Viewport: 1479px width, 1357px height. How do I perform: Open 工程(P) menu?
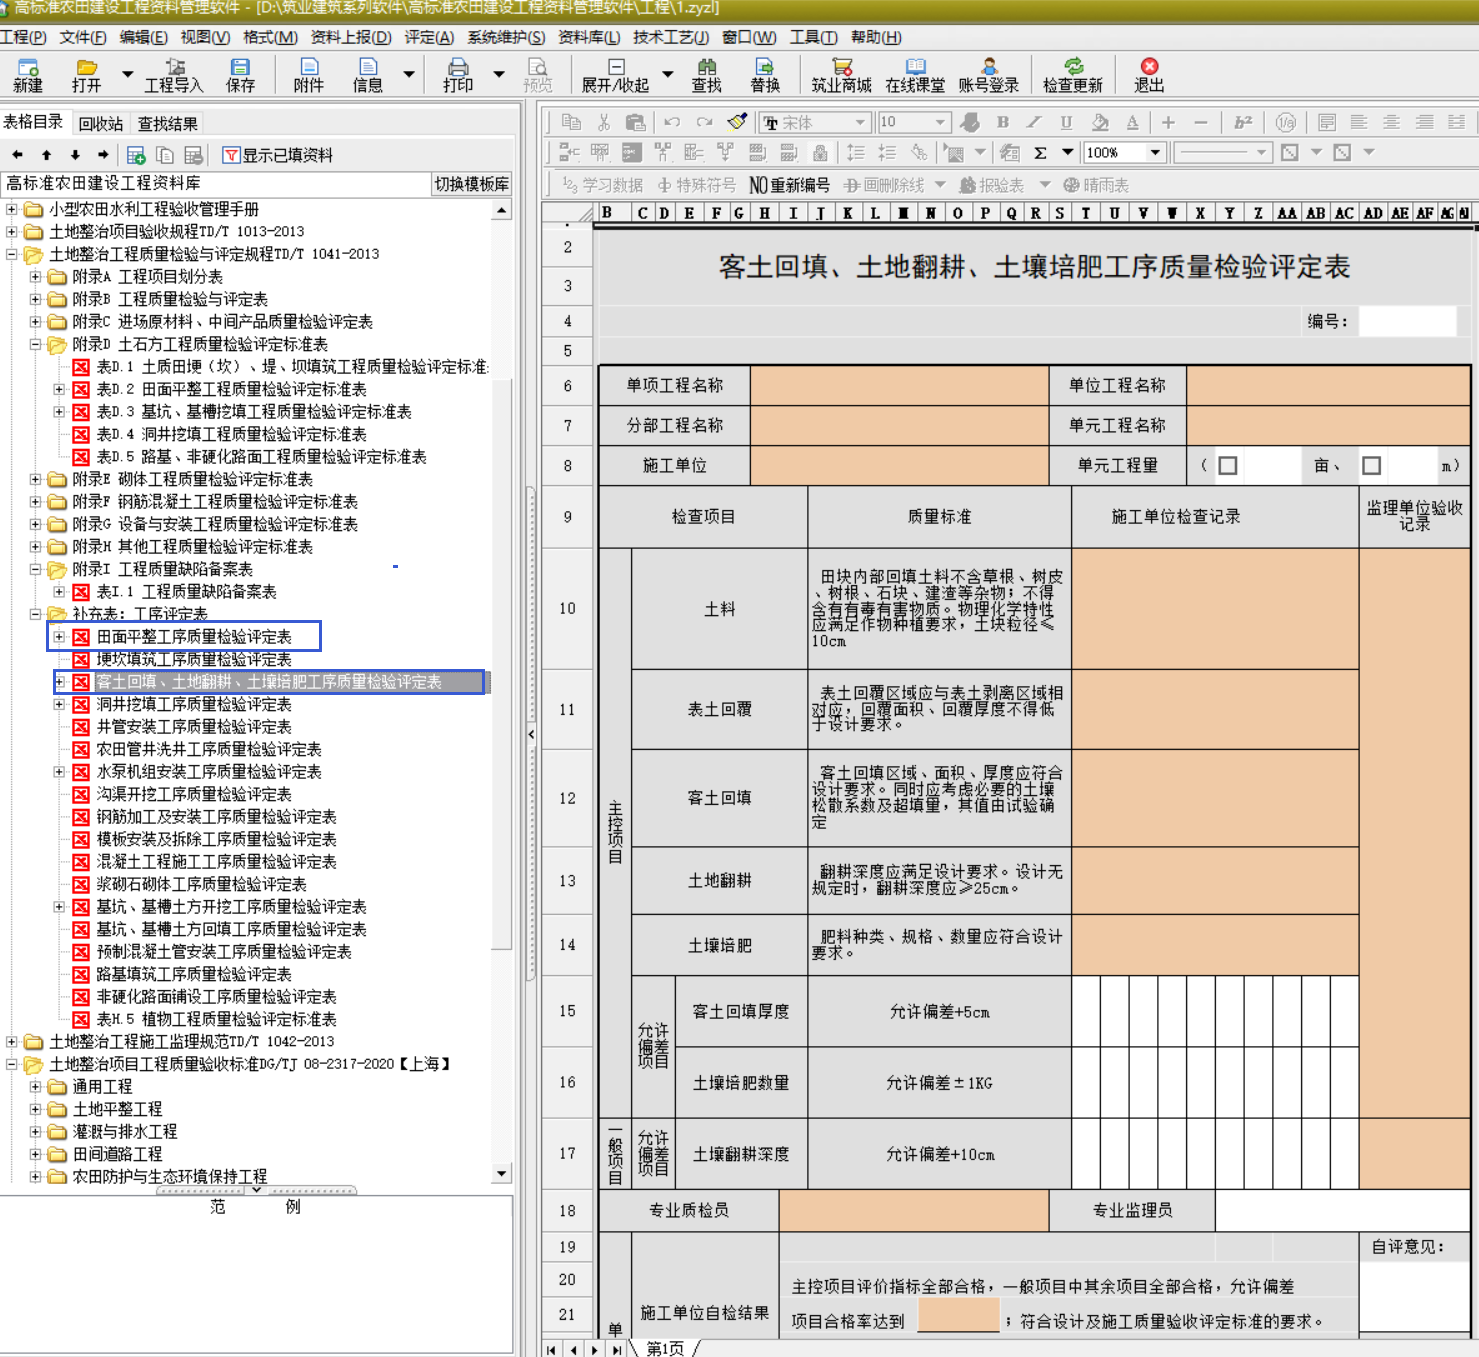click(x=23, y=37)
